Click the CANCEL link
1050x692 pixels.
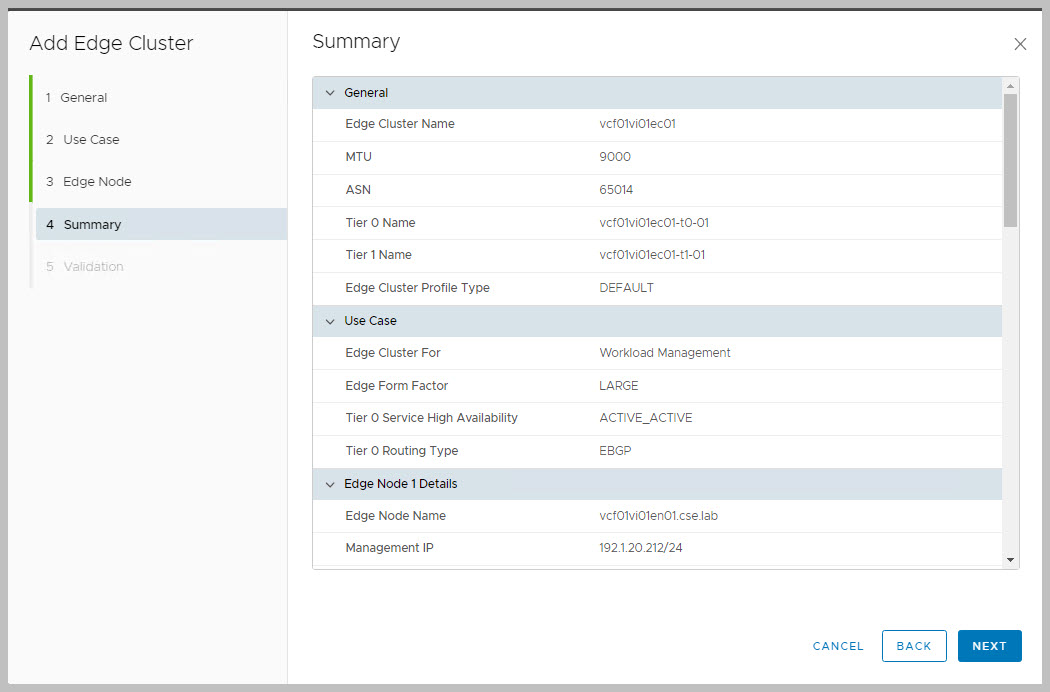pos(838,646)
